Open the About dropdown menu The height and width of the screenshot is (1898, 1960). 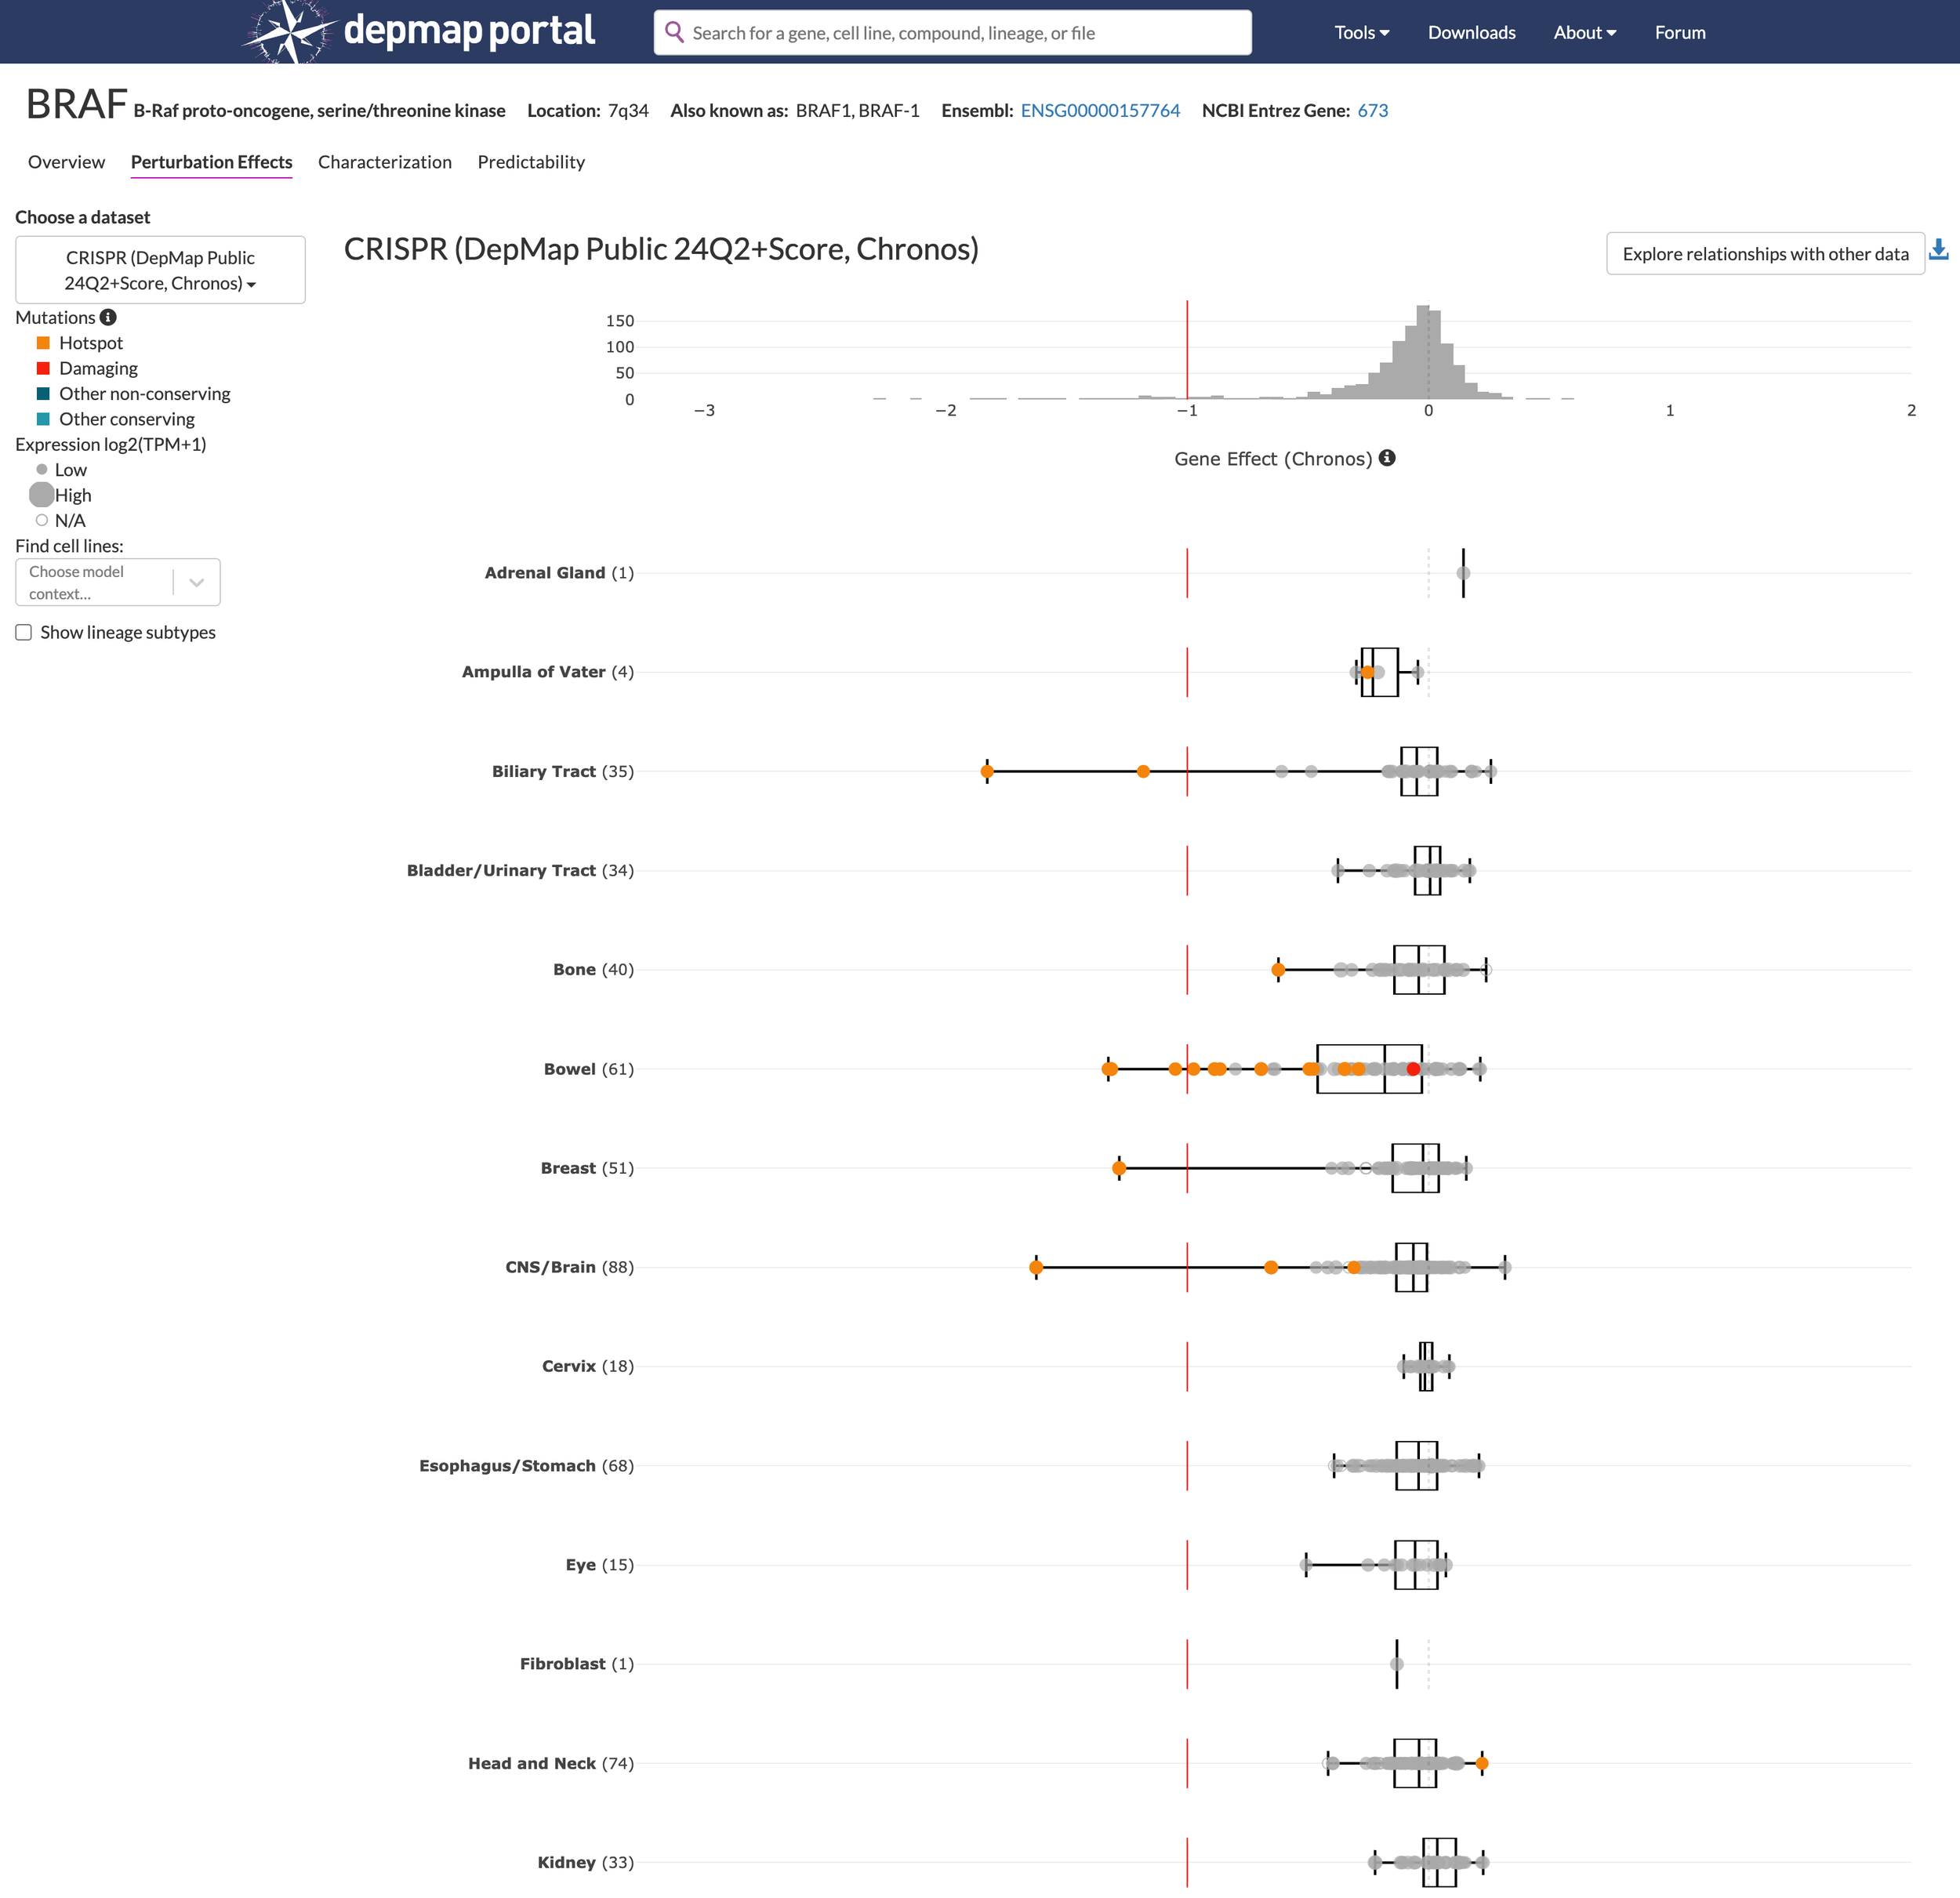tap(1584, 32)
